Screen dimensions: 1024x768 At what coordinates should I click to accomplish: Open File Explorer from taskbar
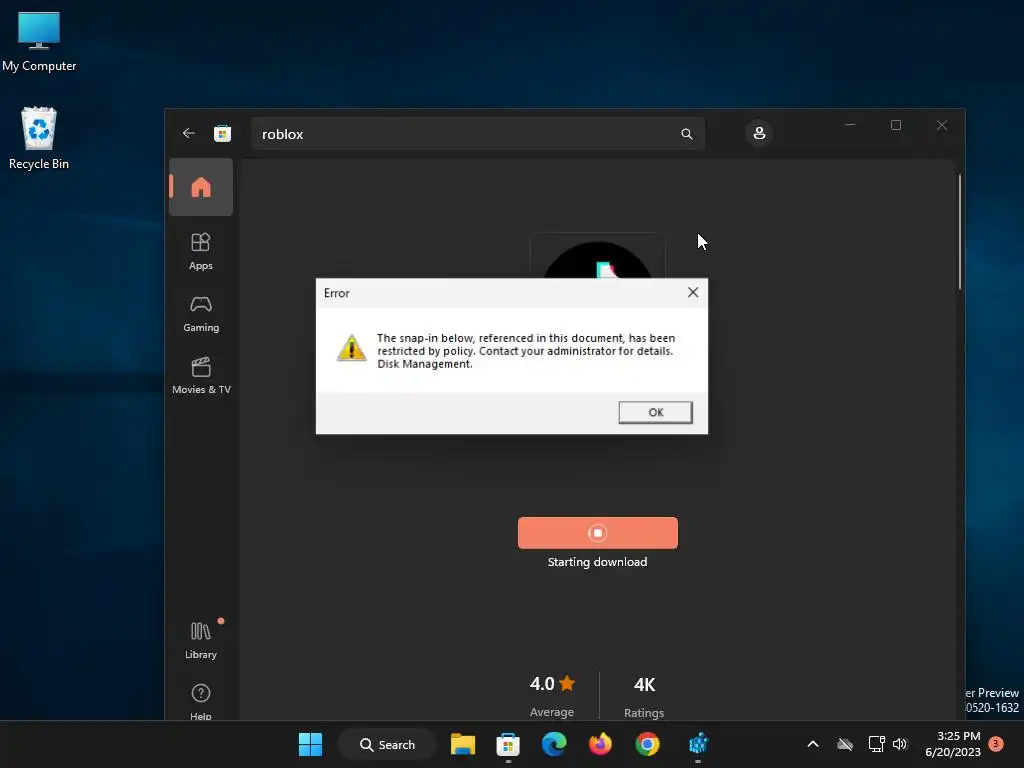tap(463, 744)
